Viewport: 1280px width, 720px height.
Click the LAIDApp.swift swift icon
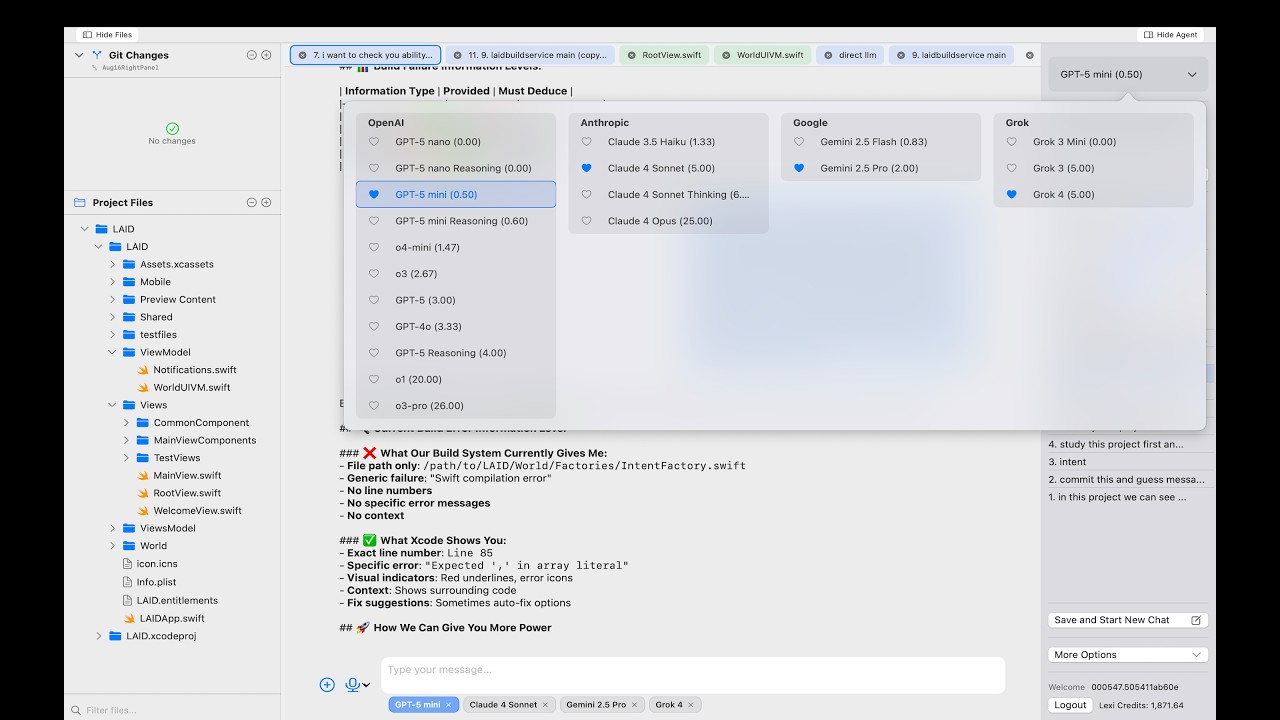tap(129, 619)
